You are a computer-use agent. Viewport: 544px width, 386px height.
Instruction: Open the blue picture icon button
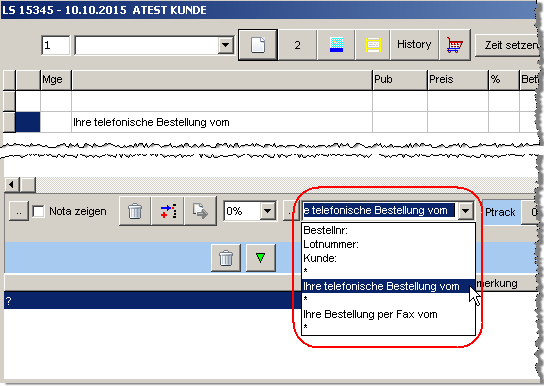(336, 45)
